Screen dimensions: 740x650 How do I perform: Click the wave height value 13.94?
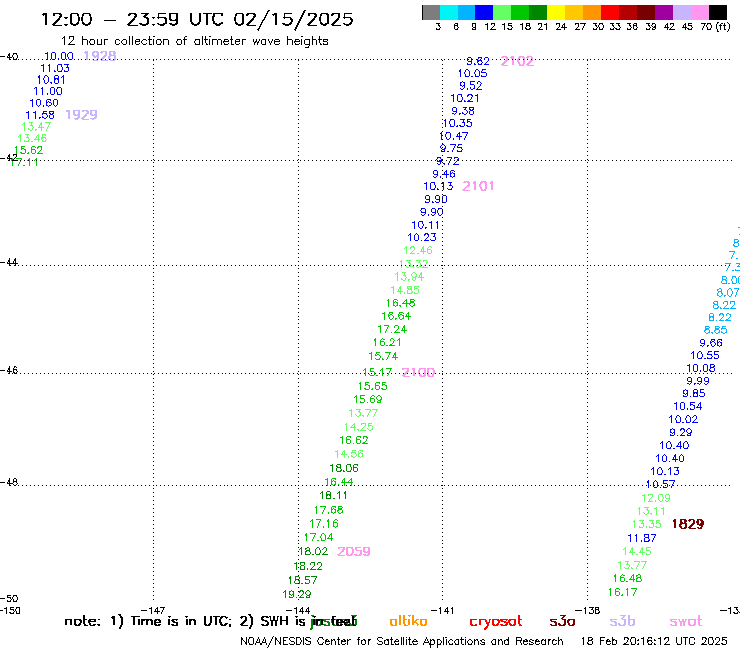pyautogui.click(x=409, y=277)
